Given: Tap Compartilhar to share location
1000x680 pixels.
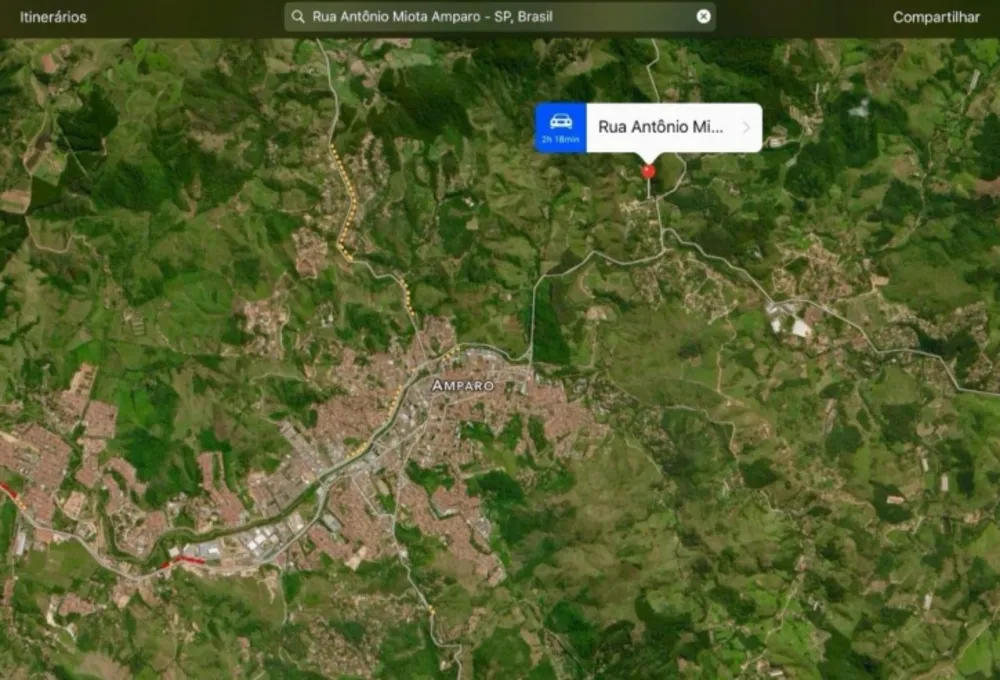Looking at the screenshot, I should [936, 17].
